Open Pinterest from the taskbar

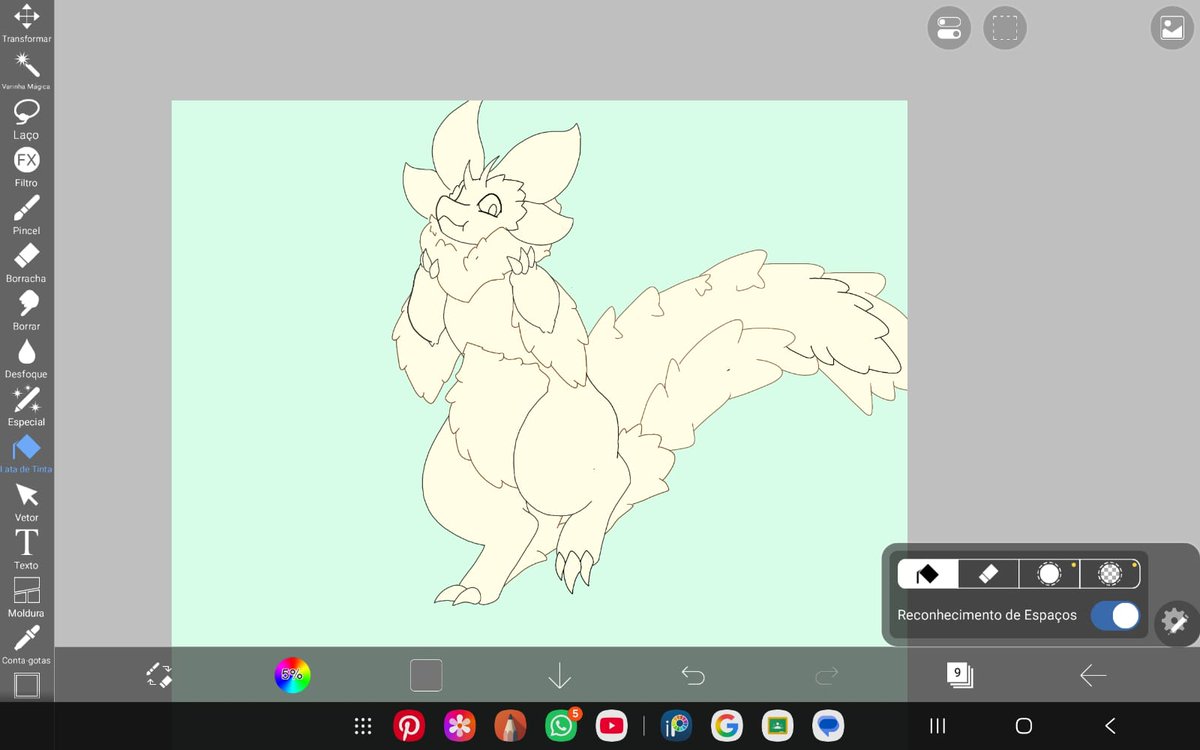408,726
